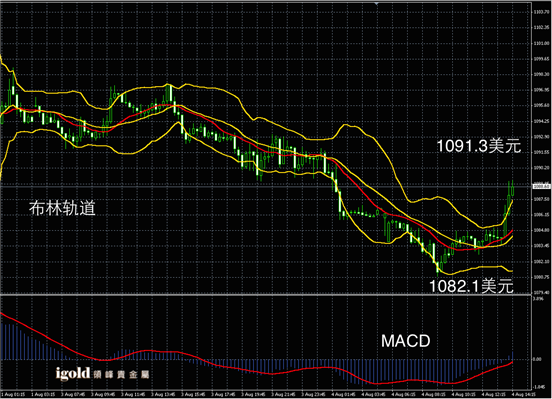
Task: Click the 4 Aug 14:15 time label
Action: click(x=523, y=394)
